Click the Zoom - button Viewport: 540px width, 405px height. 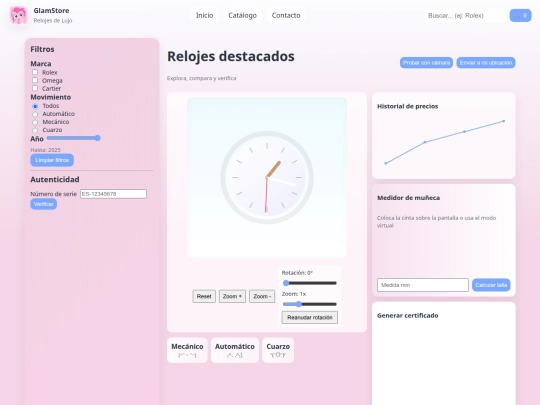tap(262, 296)
